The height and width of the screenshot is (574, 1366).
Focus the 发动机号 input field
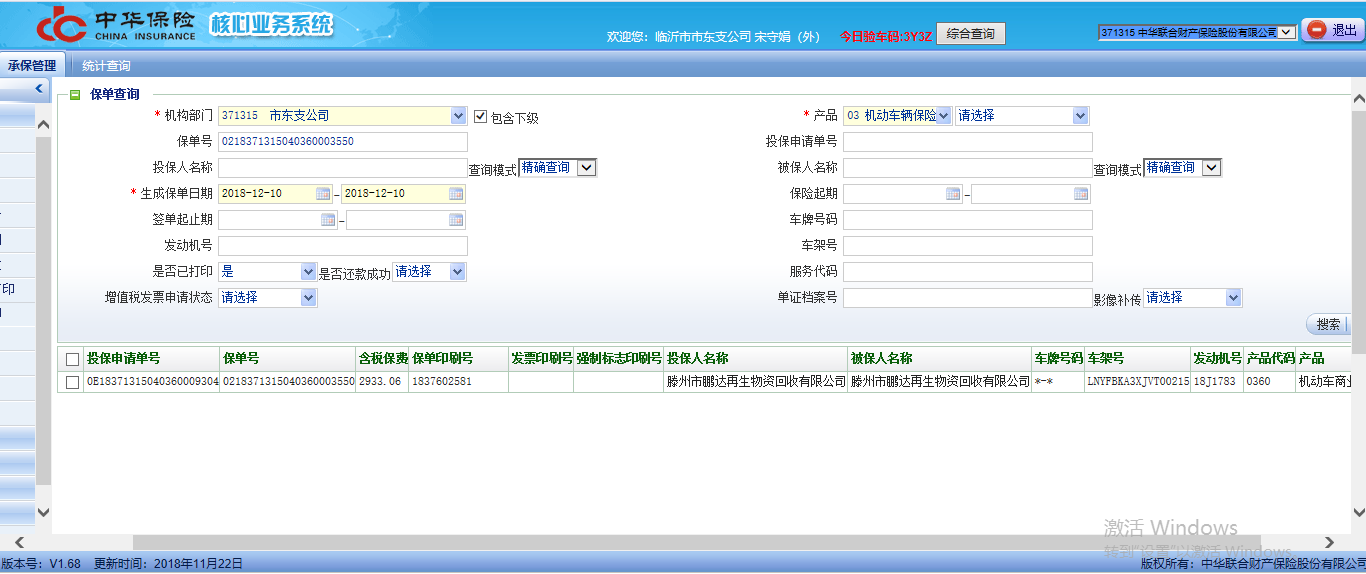point(343,246)
